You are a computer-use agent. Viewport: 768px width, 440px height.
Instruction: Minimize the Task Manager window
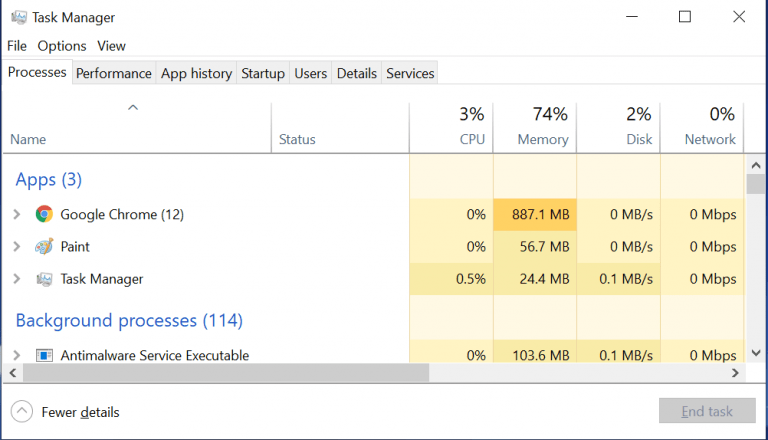click(632, 17)
